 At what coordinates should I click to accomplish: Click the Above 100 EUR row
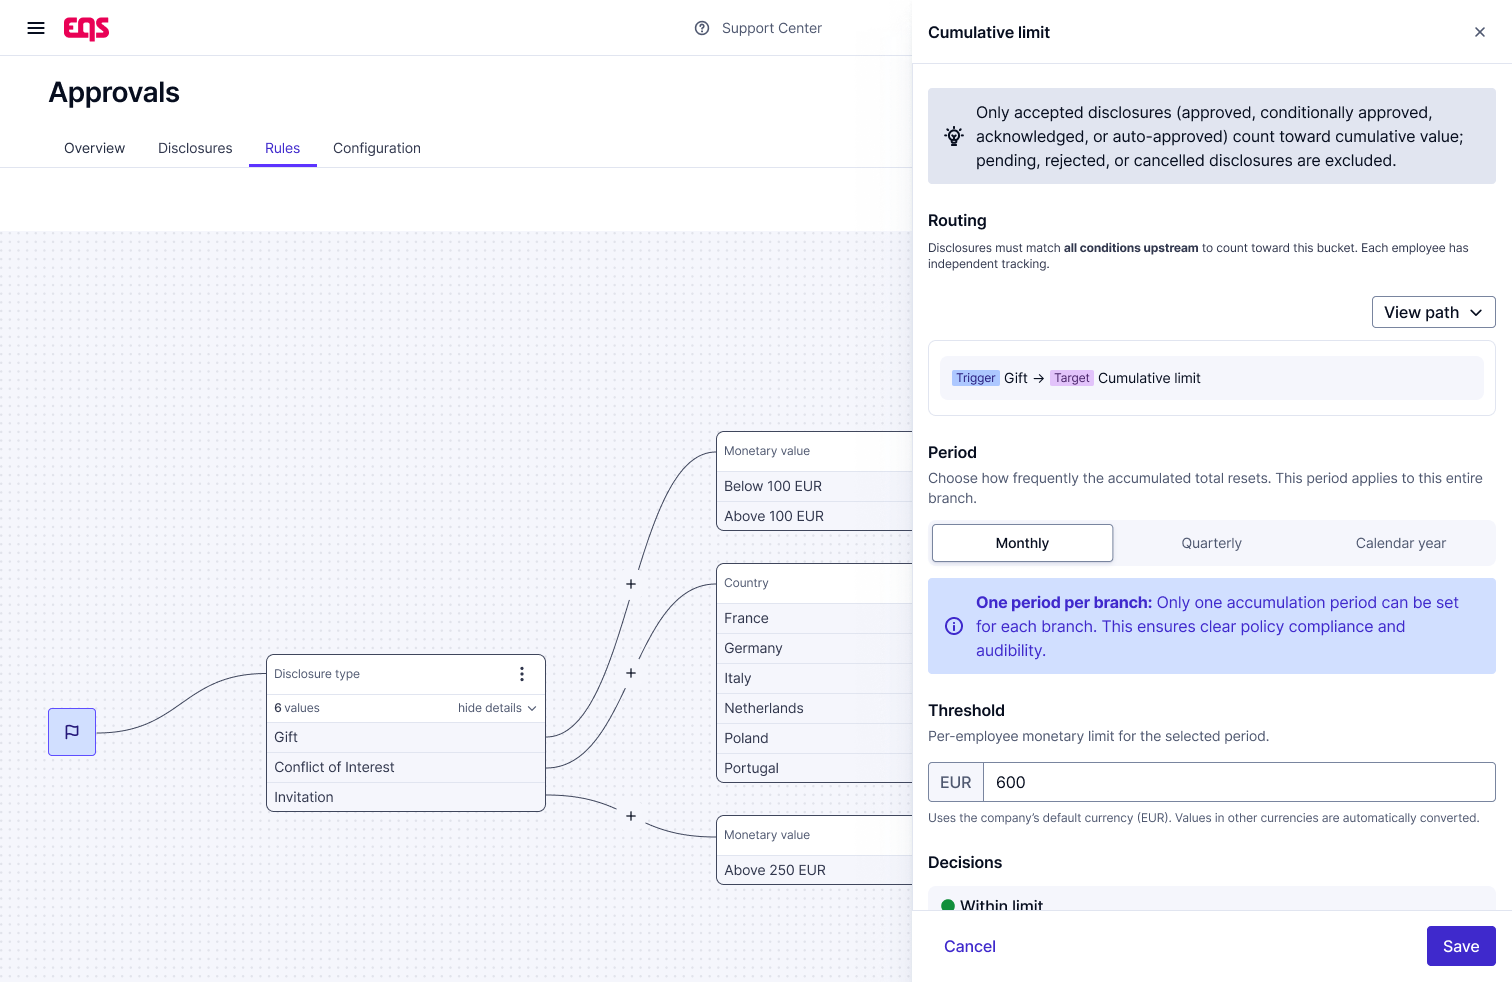(x=815, y=516)
